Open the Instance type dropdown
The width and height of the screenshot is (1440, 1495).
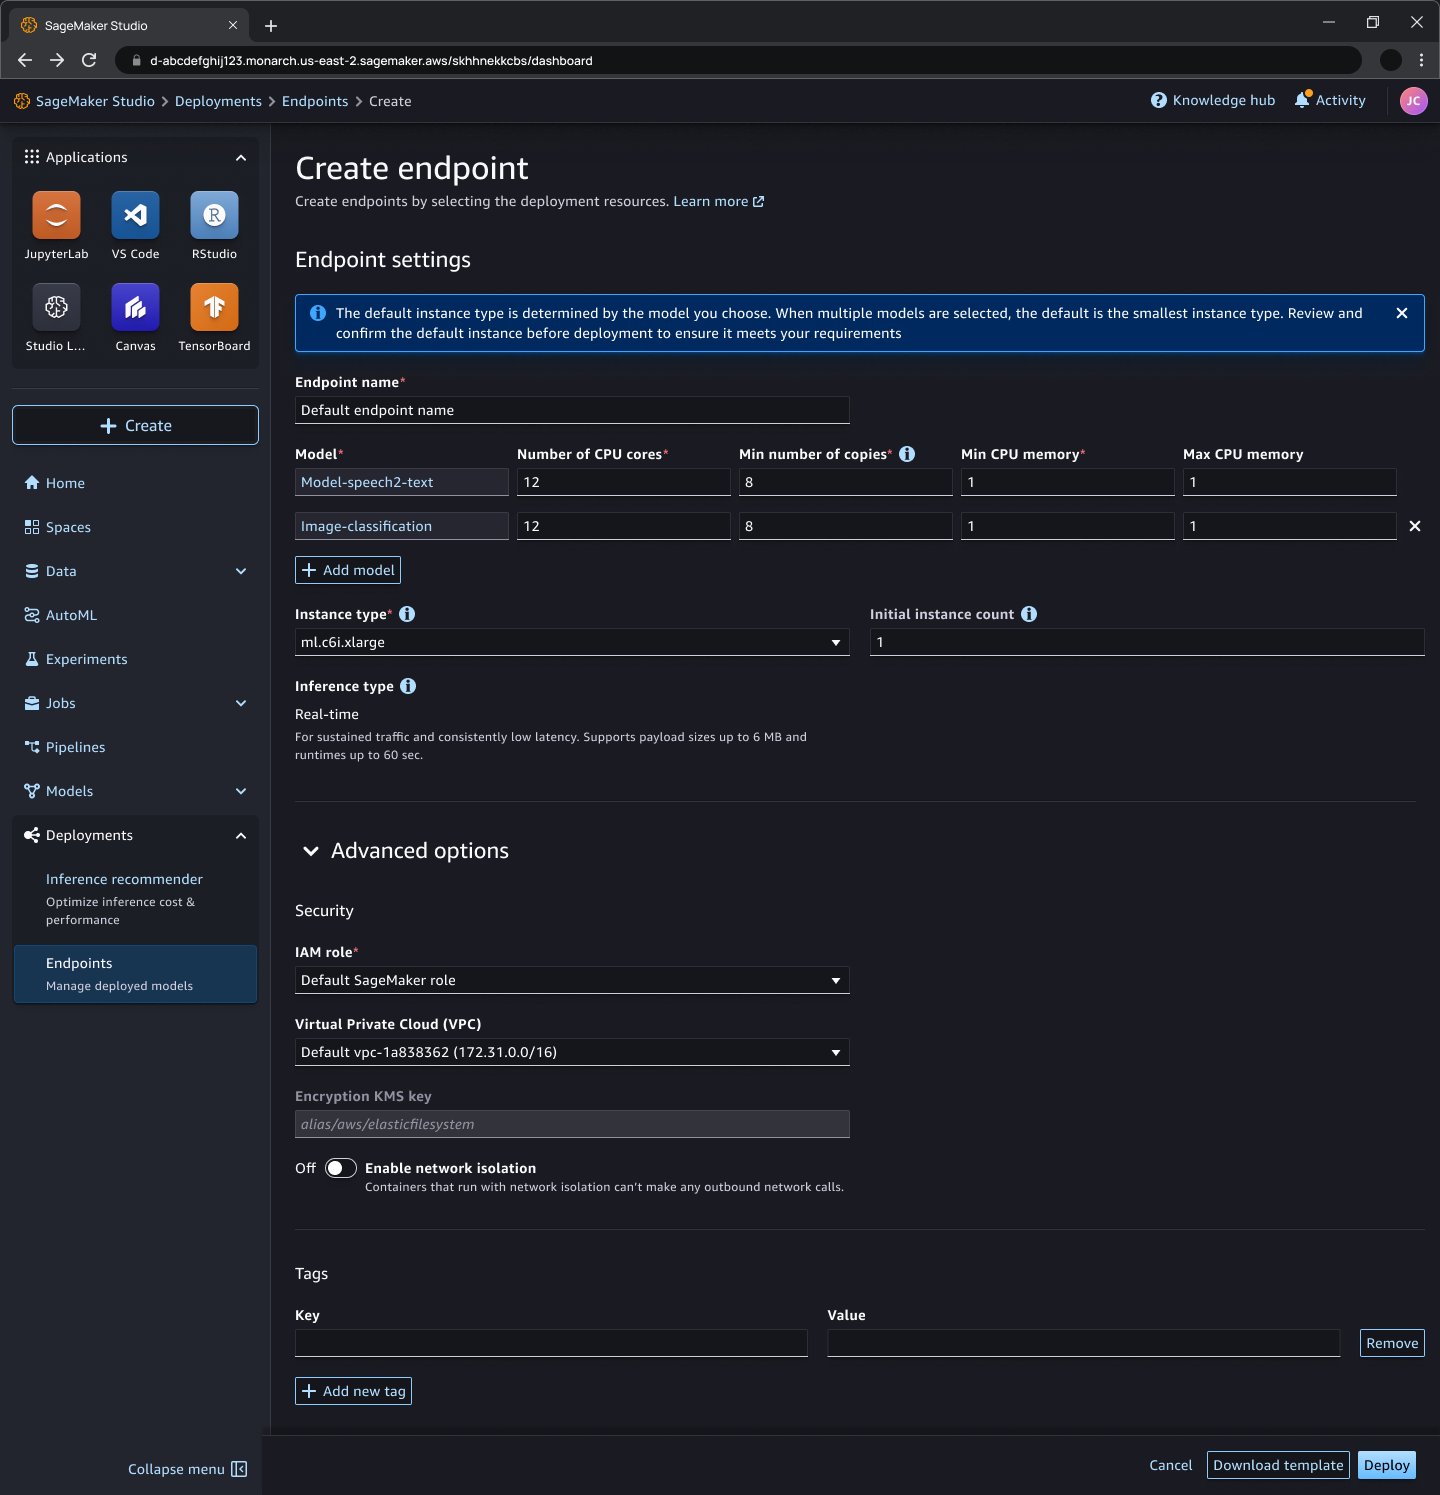tap(572, 642)
